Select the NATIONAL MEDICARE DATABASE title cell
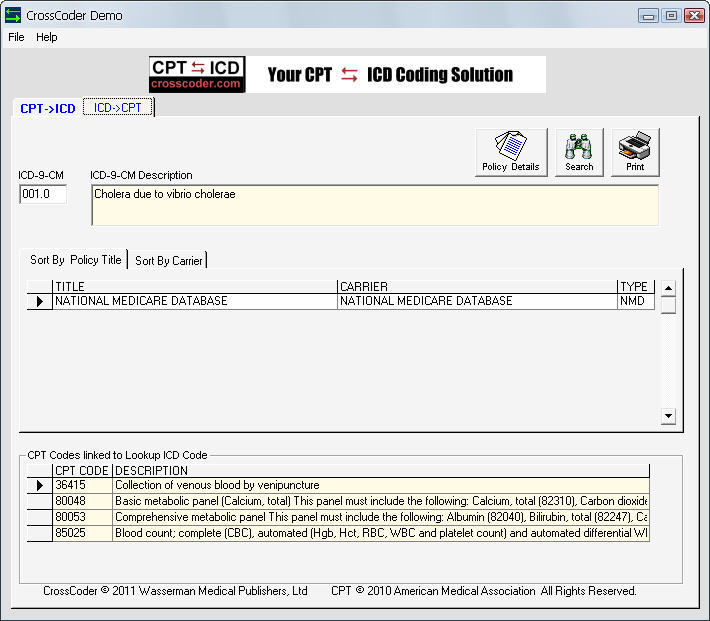The image size is (710, 621). tap(195, 301)
